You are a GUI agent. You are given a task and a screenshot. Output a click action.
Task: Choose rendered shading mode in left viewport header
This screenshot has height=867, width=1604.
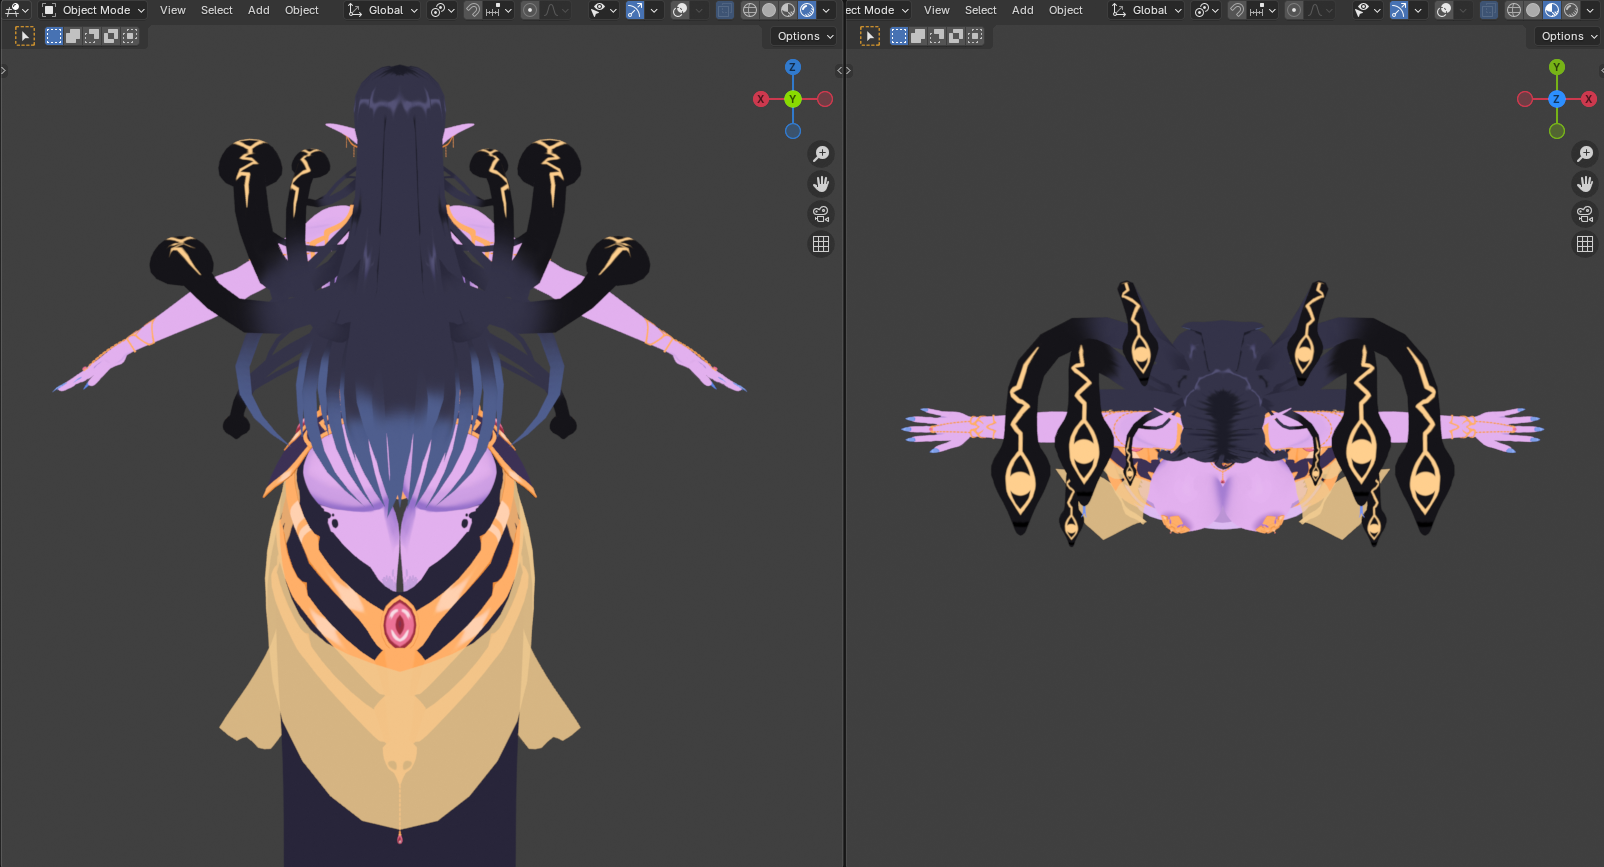[x=807, y=10]
